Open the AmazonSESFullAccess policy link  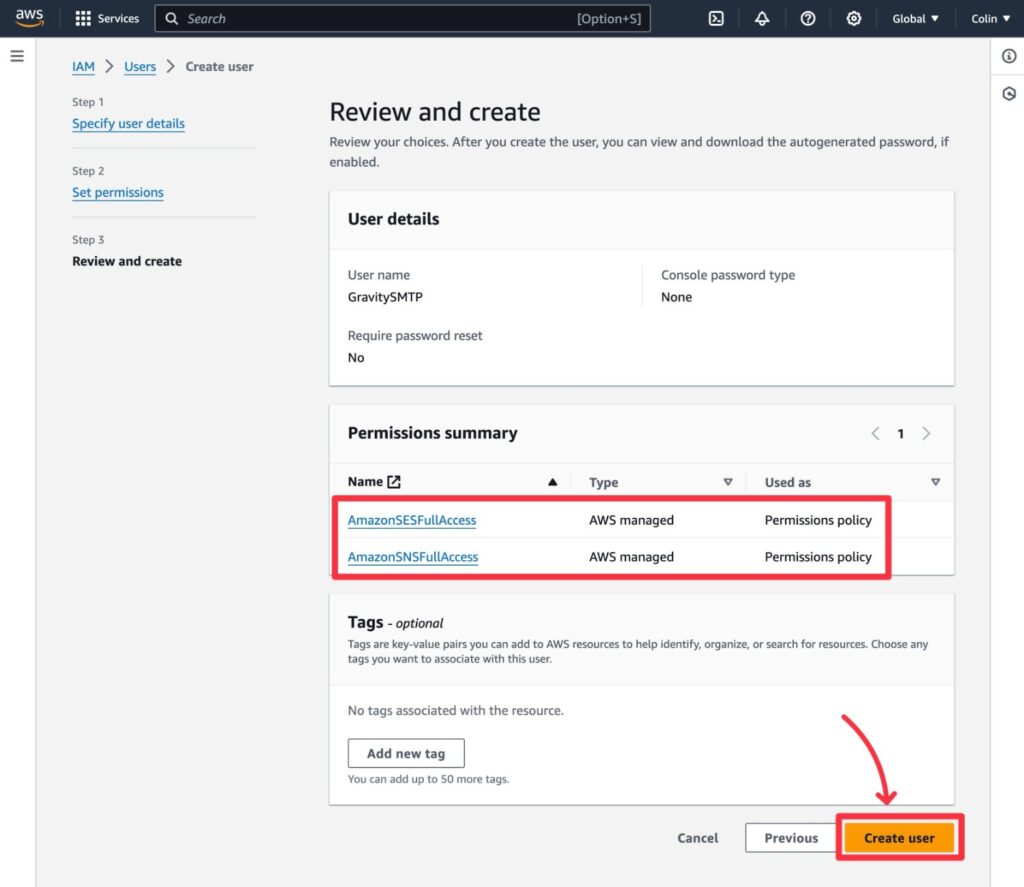[x=411, y=519]
